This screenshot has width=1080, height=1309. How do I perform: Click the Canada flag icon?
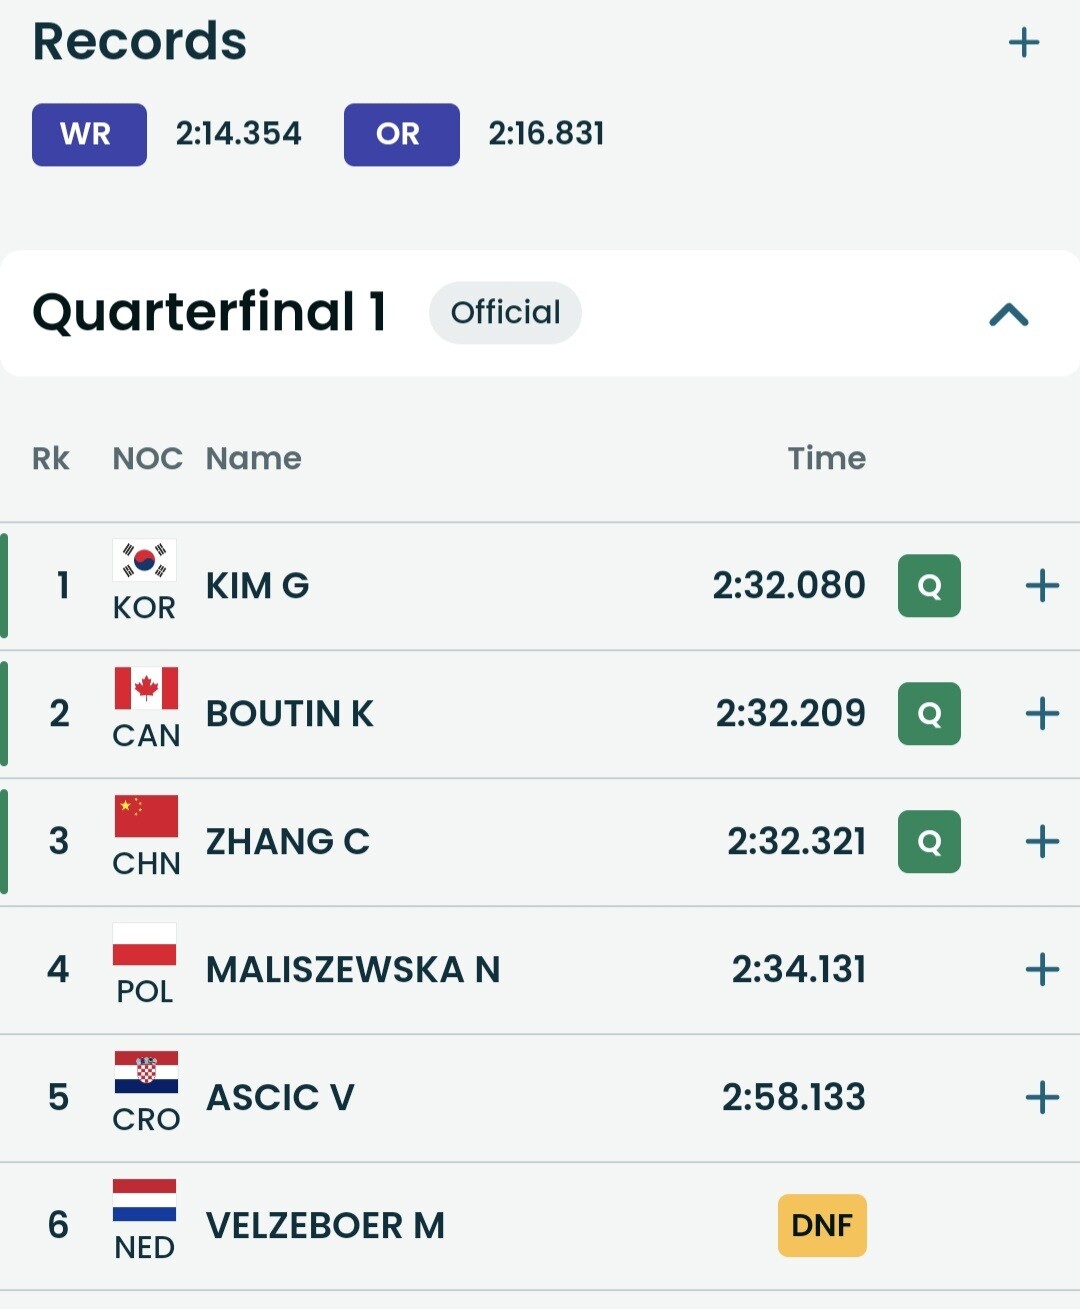(146, 688)
